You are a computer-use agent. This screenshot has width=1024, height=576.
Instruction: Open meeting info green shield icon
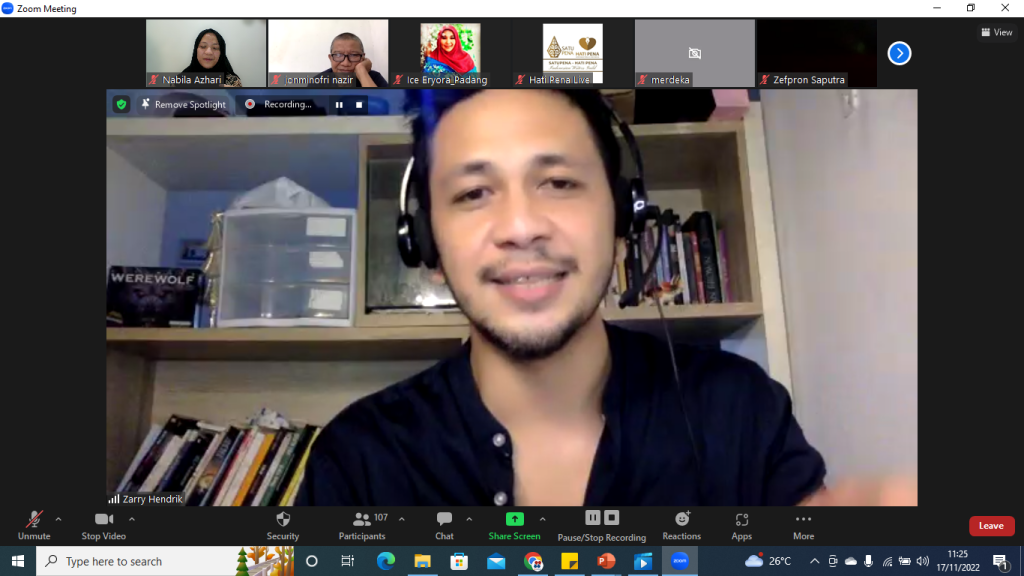pyautogui.click(x=121, y=104)
